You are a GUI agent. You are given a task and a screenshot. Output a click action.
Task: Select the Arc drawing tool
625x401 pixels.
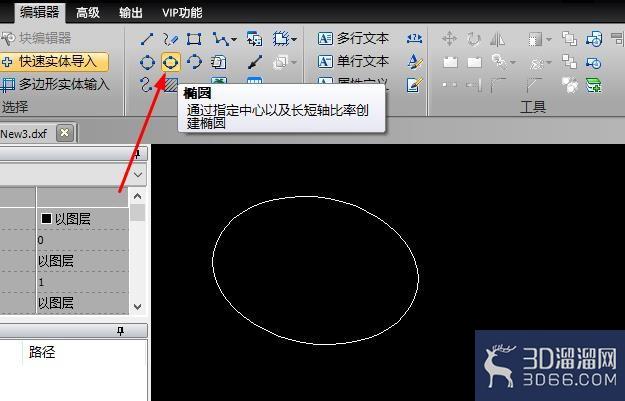(194, 63)
